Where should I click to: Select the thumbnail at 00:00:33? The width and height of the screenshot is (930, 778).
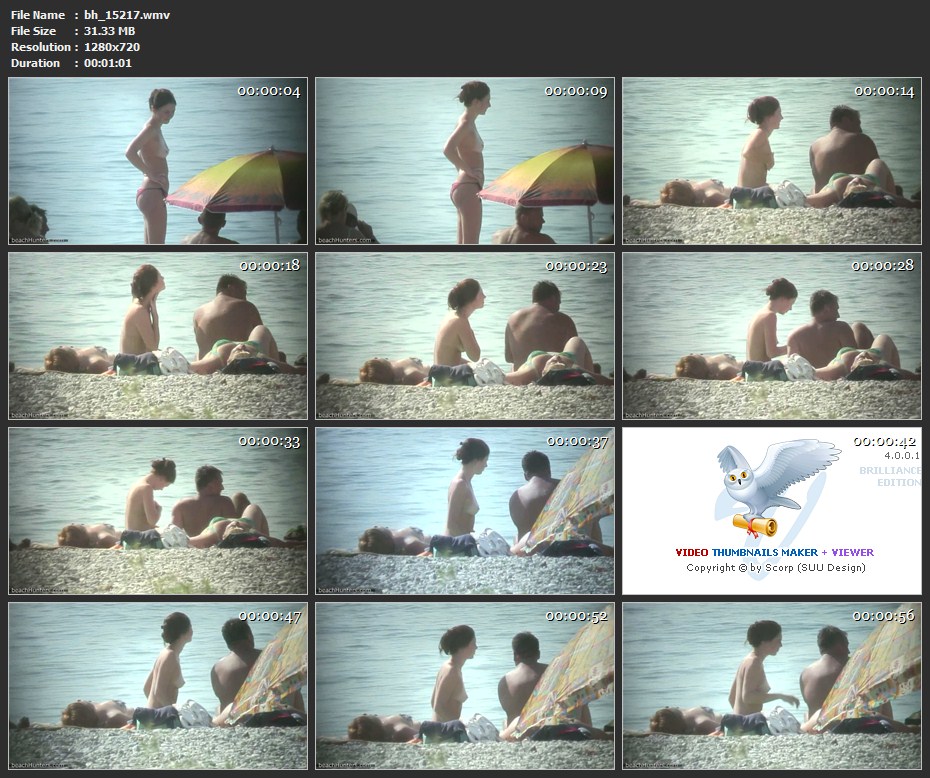157,511
